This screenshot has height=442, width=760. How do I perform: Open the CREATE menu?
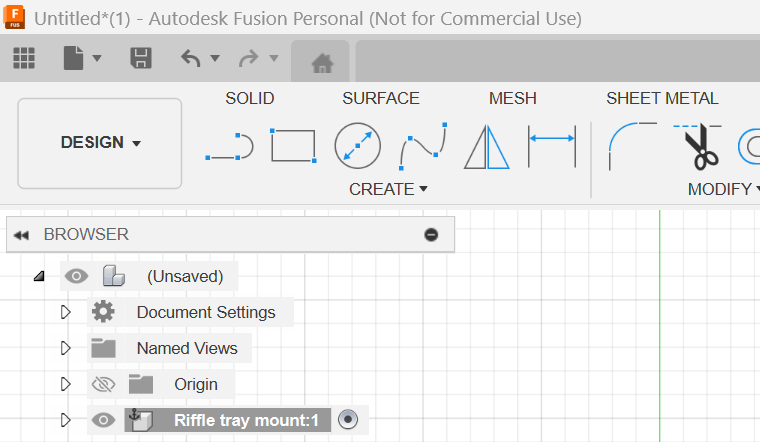coord(388,189)
